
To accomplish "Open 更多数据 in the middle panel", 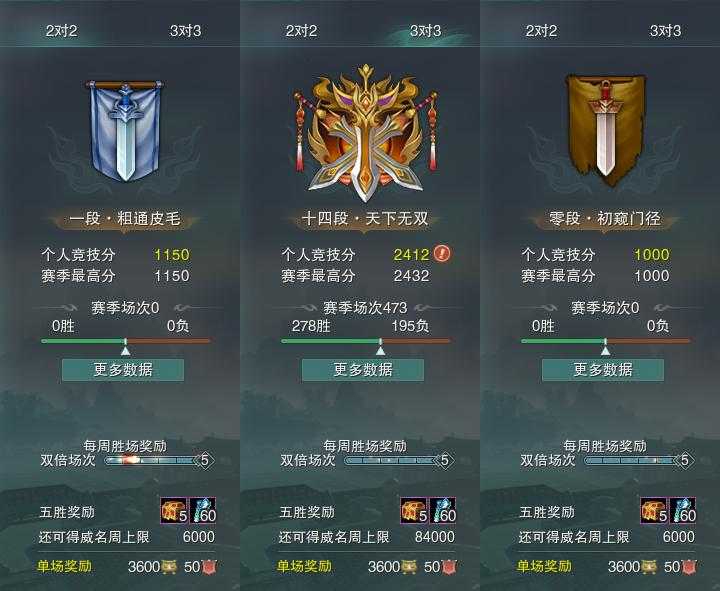I will [363, 370].
